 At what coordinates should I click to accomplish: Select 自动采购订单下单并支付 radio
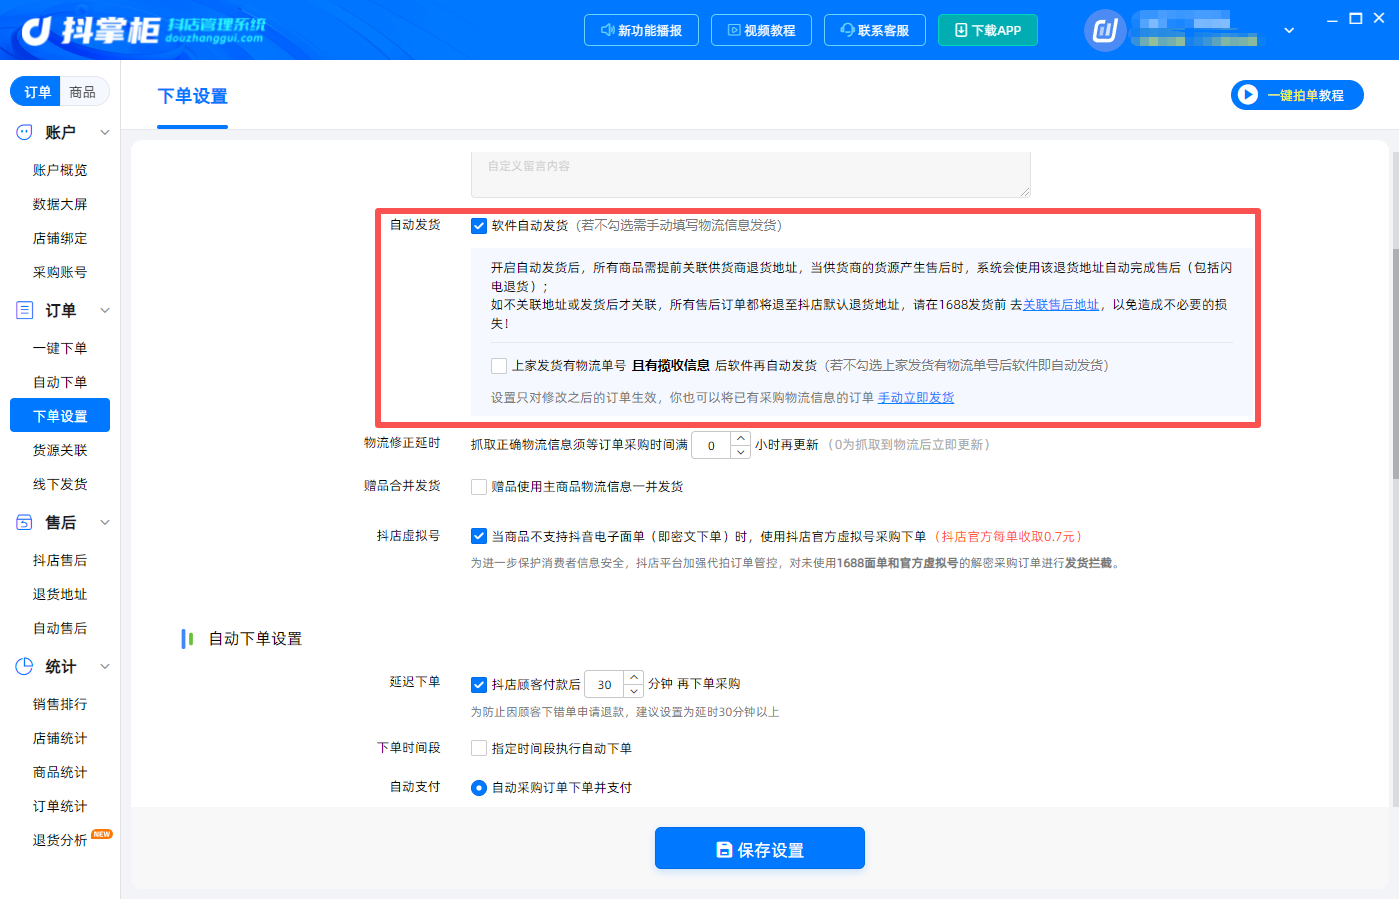(479, 788)
